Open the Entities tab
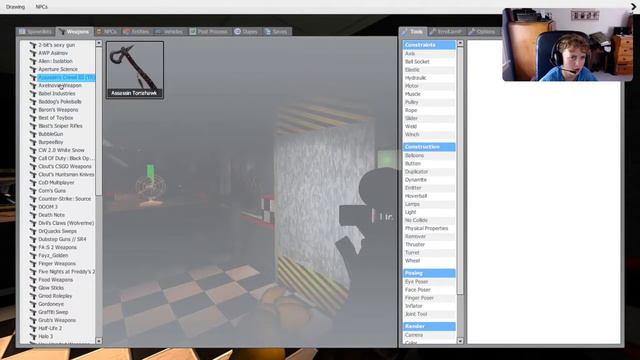This screenshot has height=360, width=640. pyautogui.click(x=136, y=32)
